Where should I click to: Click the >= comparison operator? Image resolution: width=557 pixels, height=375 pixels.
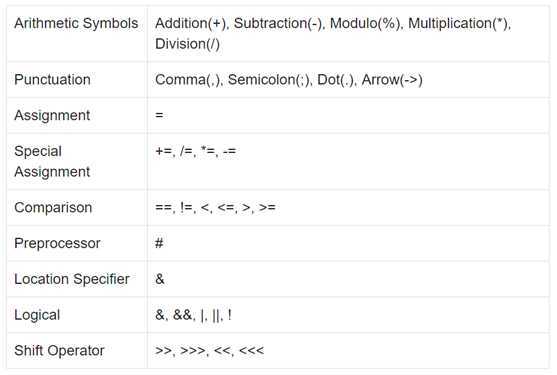(x=267, y=207)
